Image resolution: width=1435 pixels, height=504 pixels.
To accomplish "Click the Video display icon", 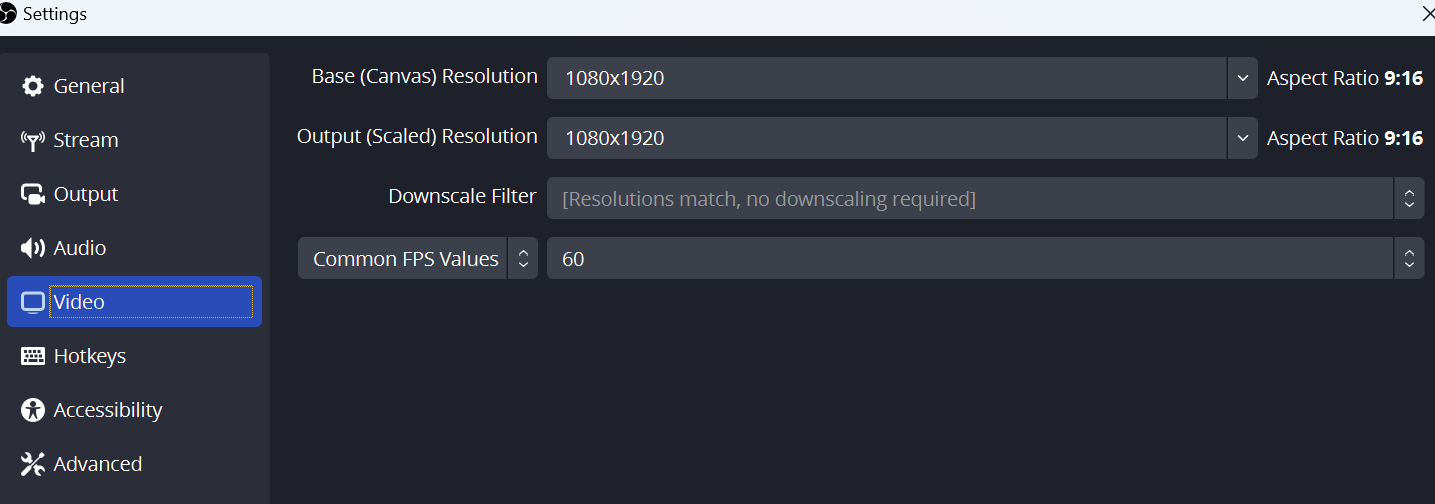I will [x=33, y=302].
